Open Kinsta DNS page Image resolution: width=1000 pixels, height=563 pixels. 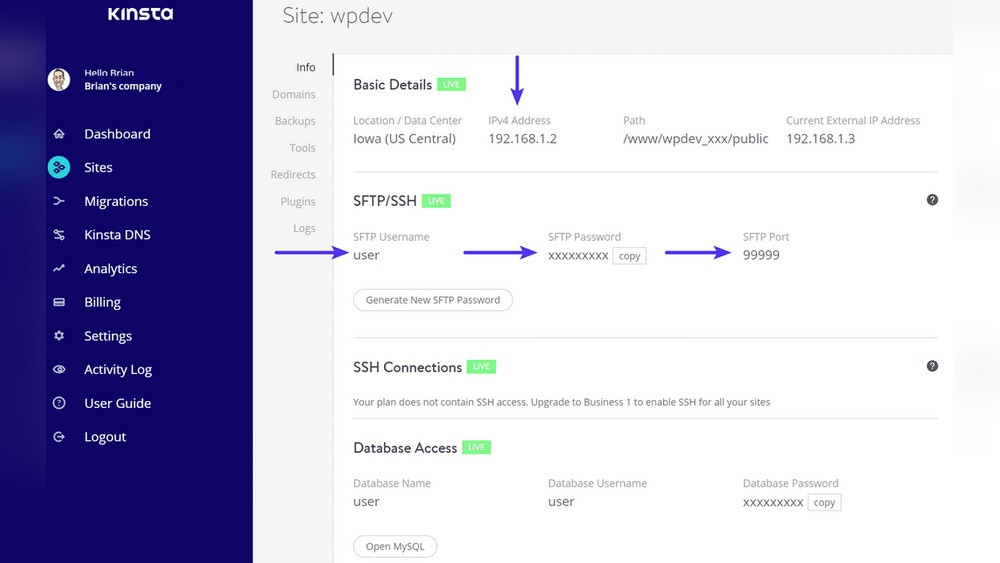pos(117,235)
